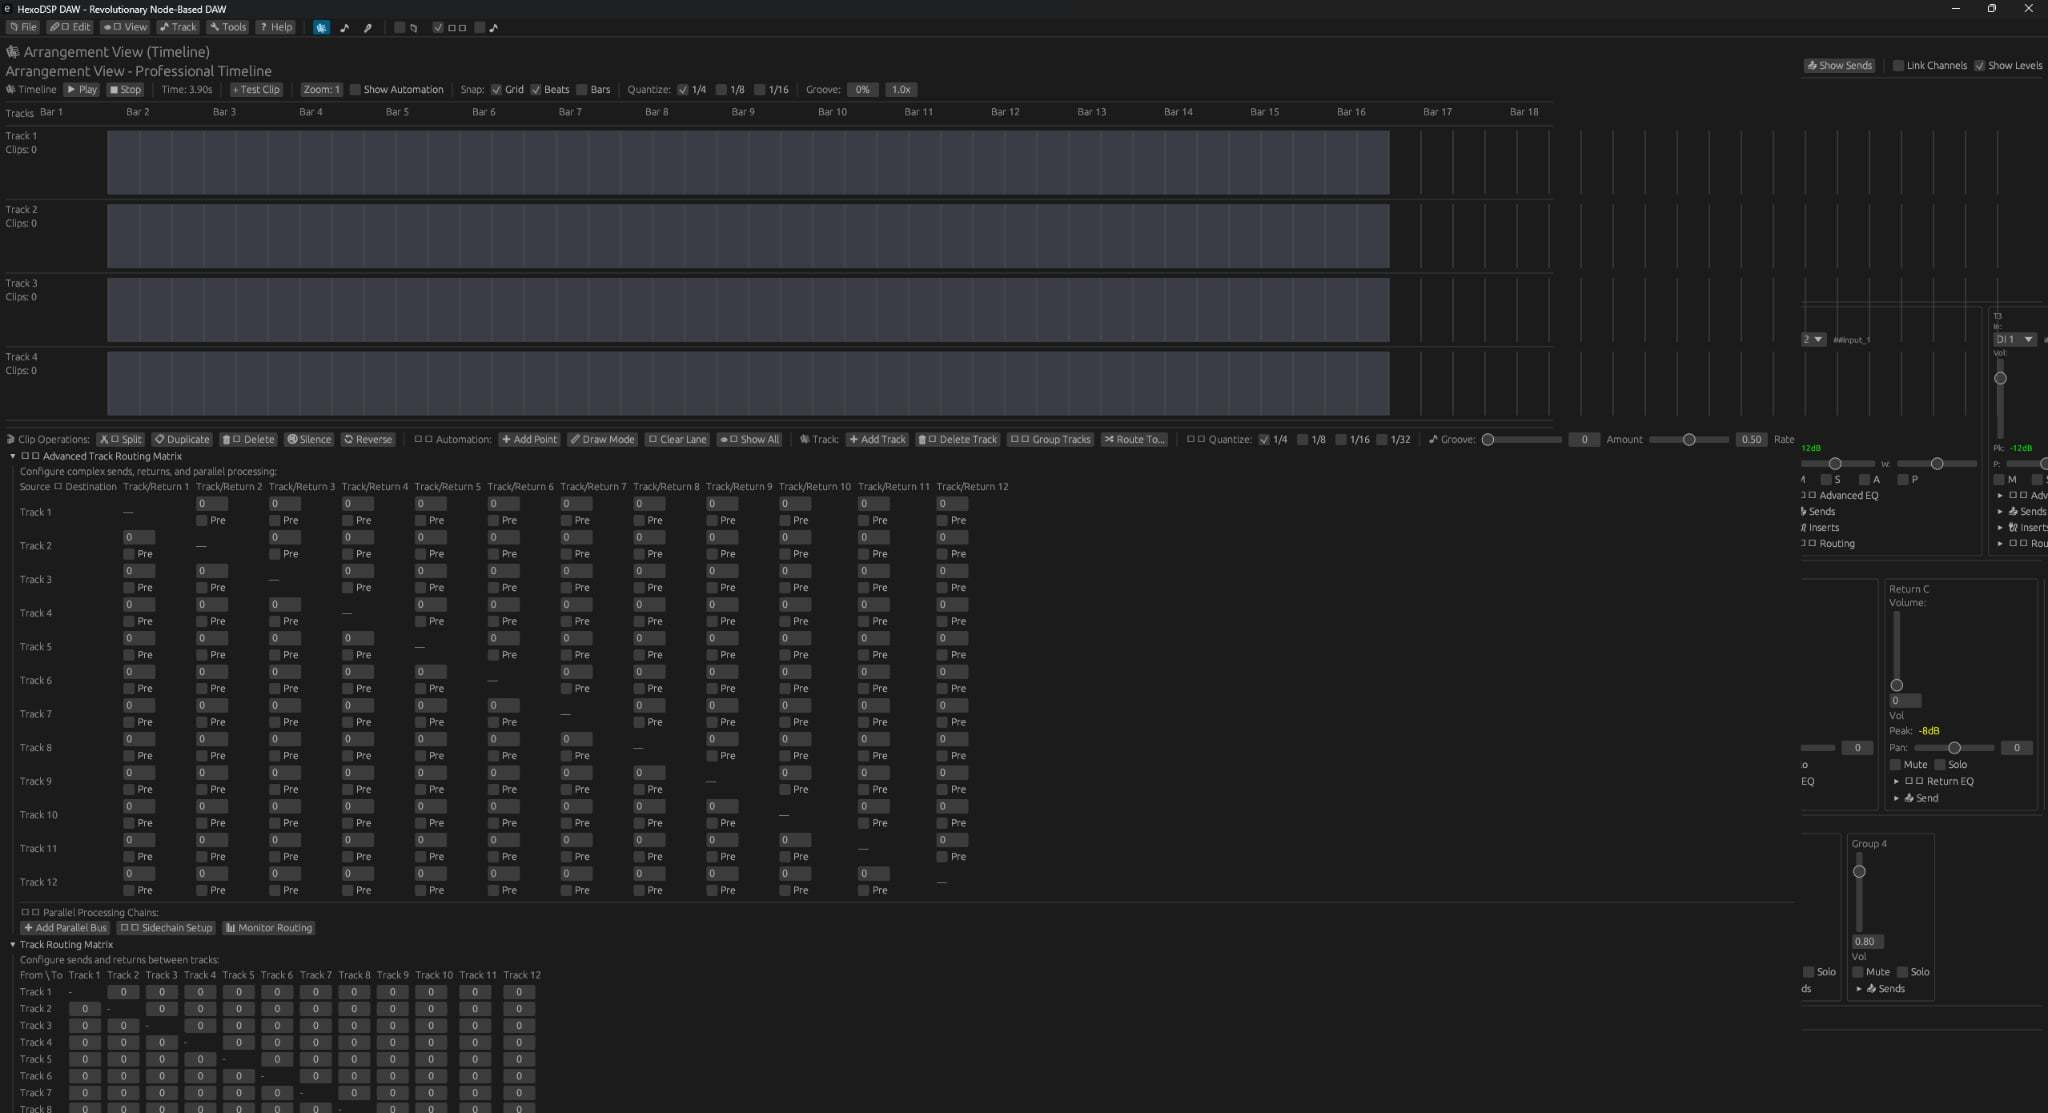Click the Add Parallel Bus button
Image resolution: width=2048 pixels, height=1113 pixels.
pyautogui.click(x=65, y=928)
